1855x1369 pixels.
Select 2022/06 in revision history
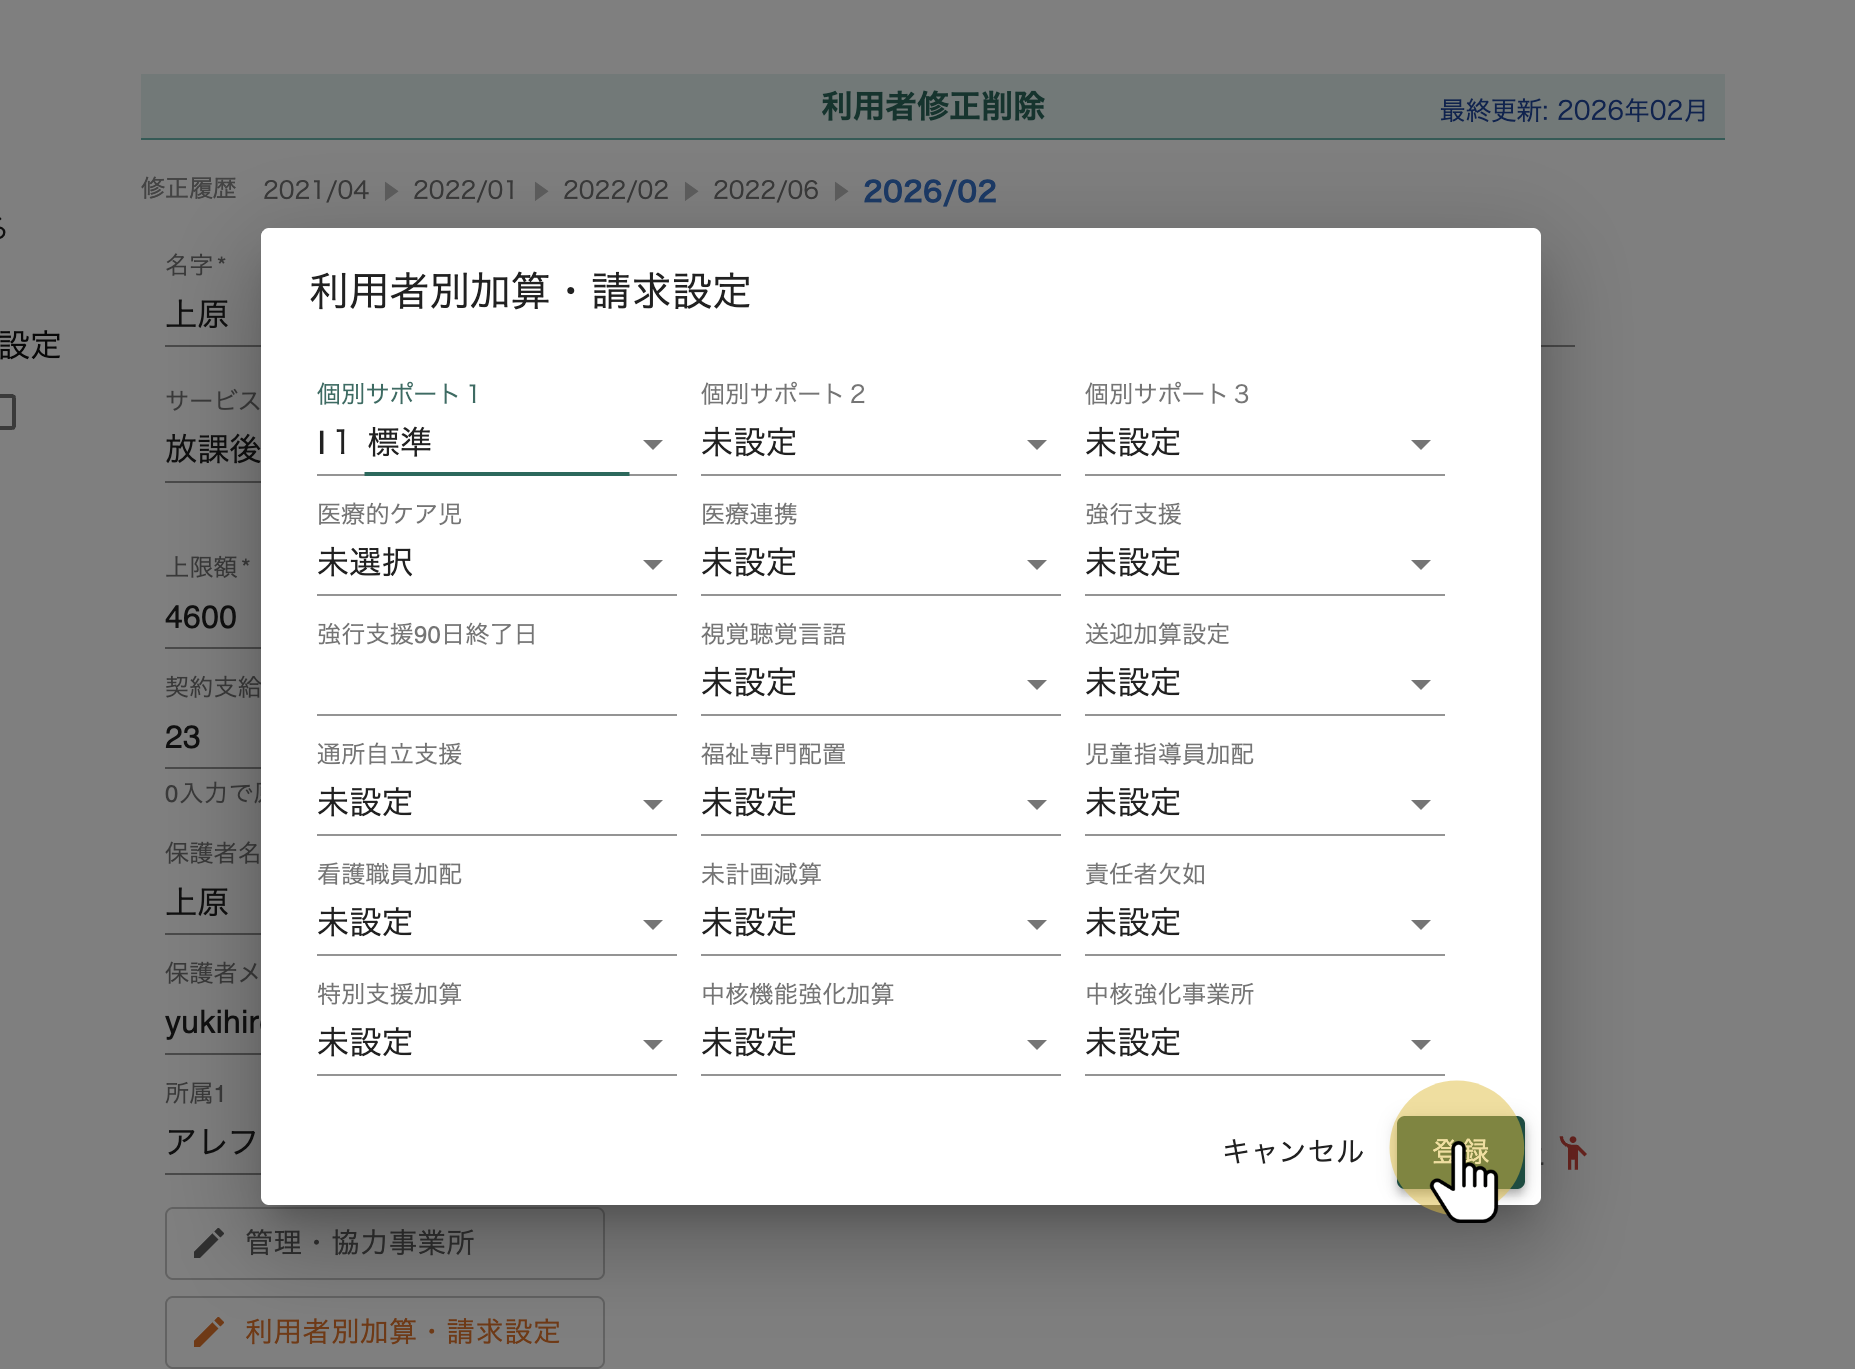point(765,190)
